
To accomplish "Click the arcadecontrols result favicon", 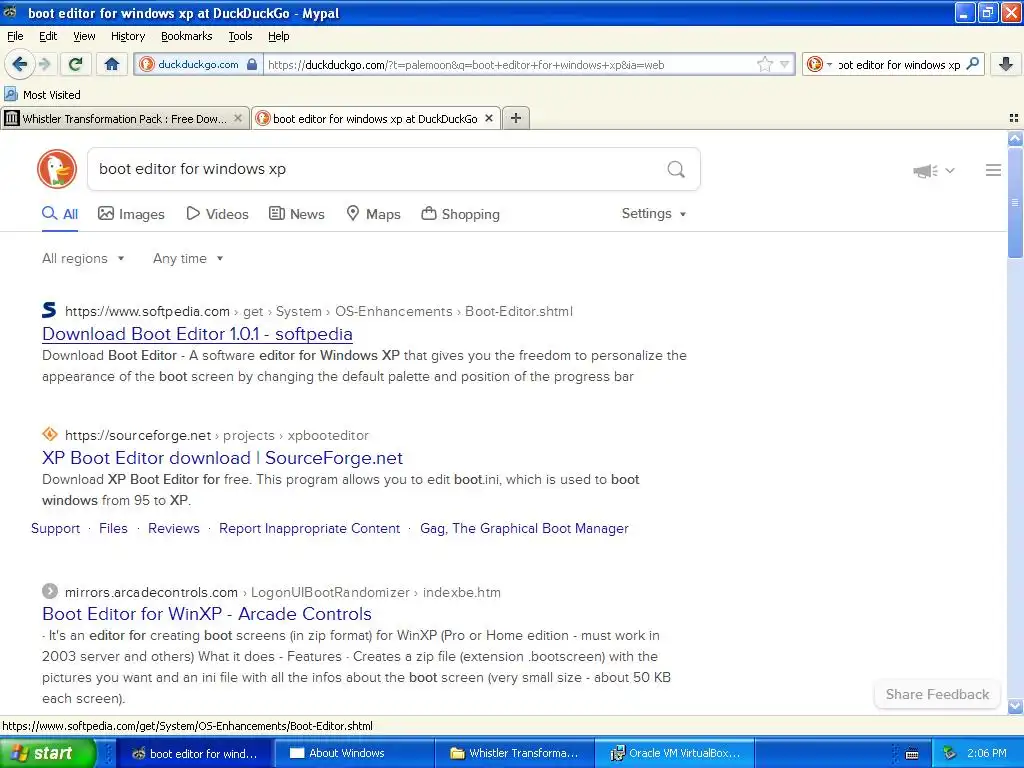I will pyautogui.click(x=50, y=591).
